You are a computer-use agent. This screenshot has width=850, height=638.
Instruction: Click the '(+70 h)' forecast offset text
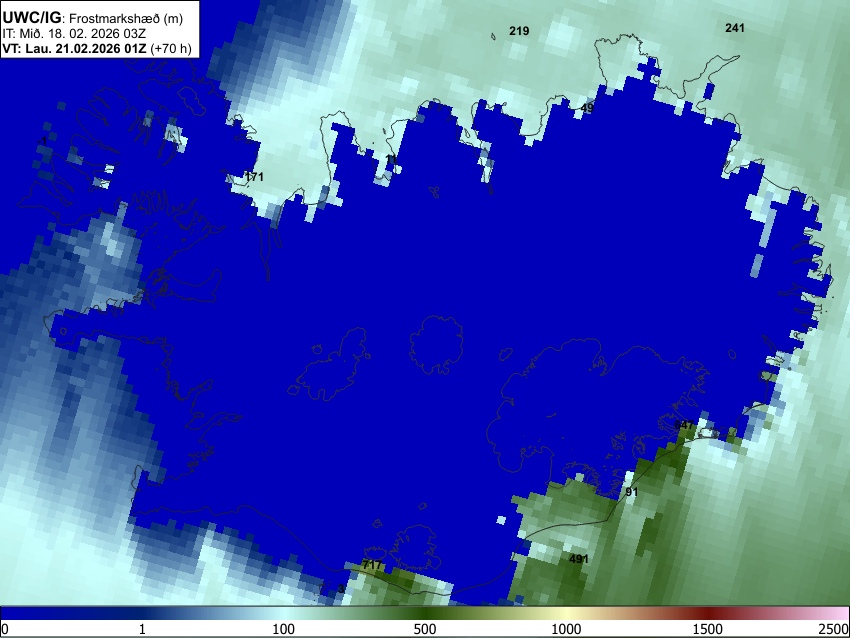(171, 48)
